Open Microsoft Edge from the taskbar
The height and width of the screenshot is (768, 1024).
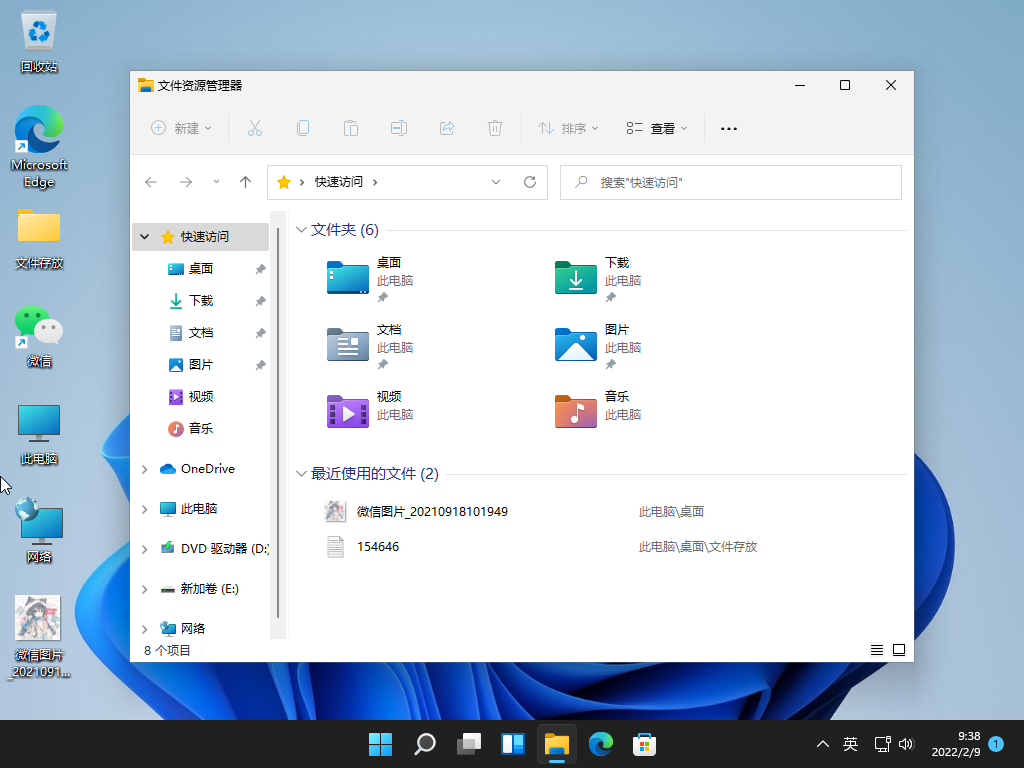pos(600,744)
